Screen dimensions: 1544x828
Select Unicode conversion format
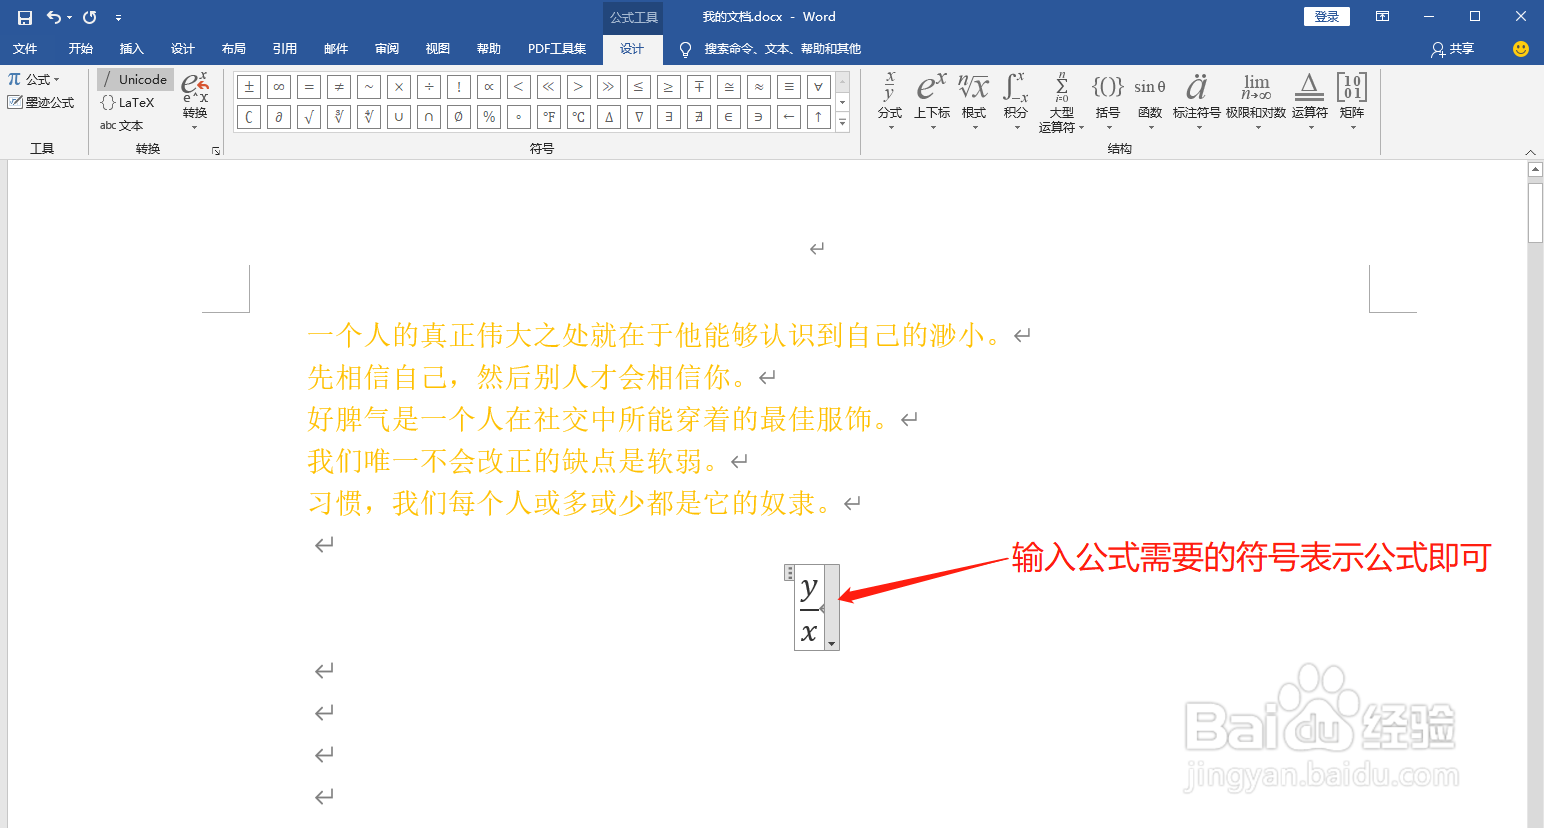pos(135,79)
